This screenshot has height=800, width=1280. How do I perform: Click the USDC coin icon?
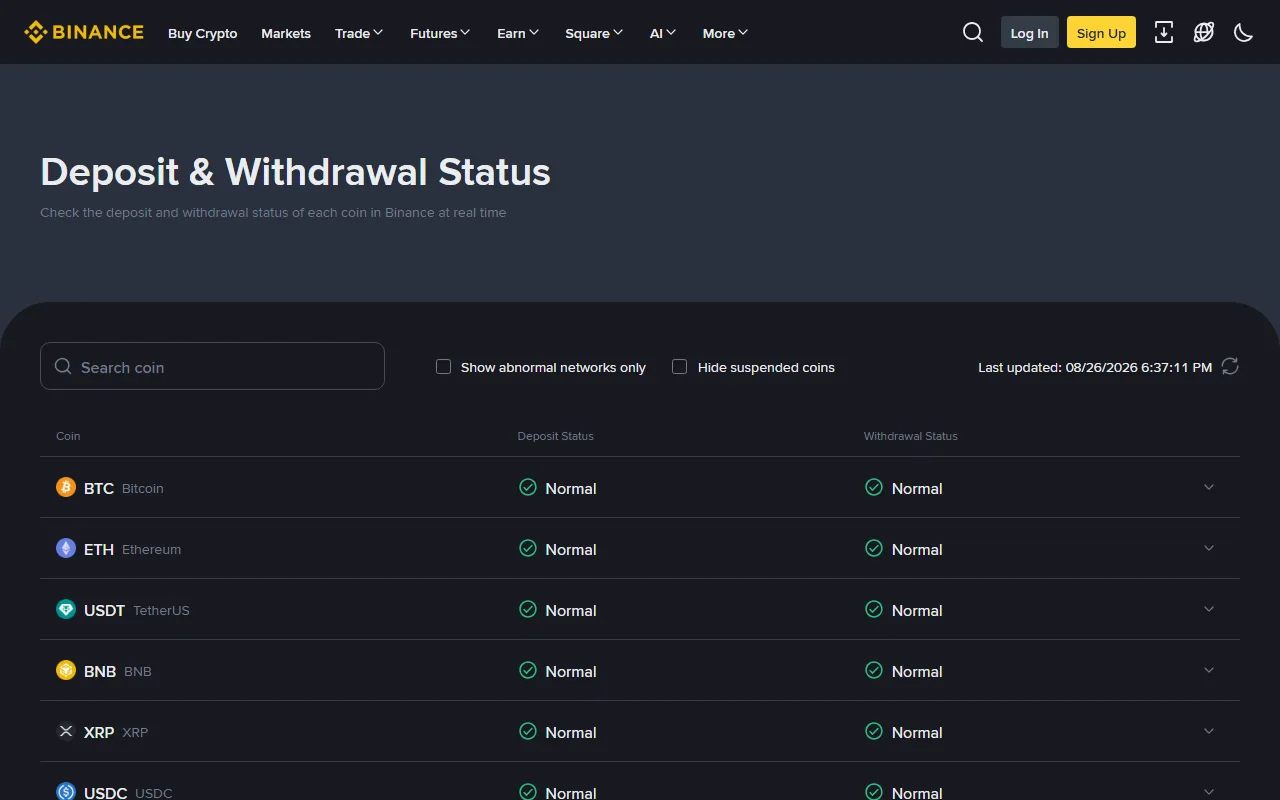pos(66,792)
